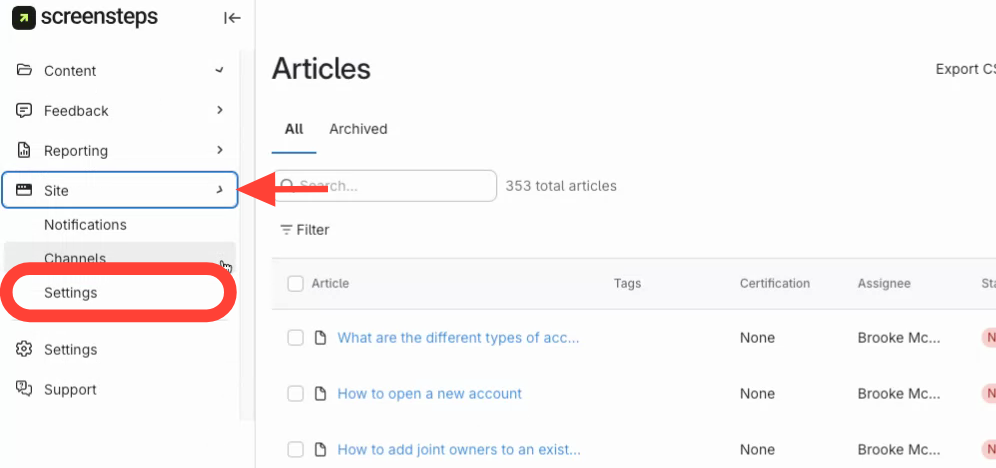This screenshot has width=996, height=468.
Task: Click the gear icon beside Settings
Action: 25,349
